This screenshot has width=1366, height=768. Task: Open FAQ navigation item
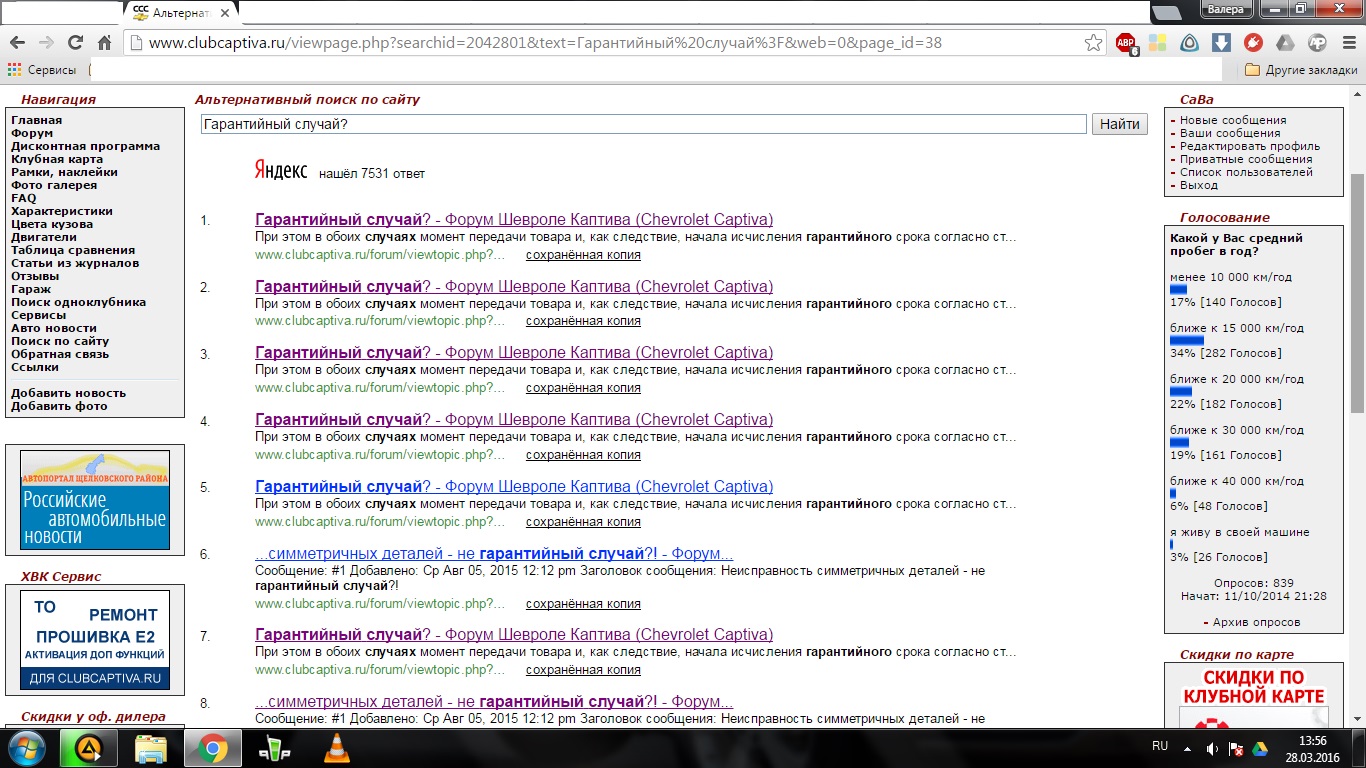point(23,198)
